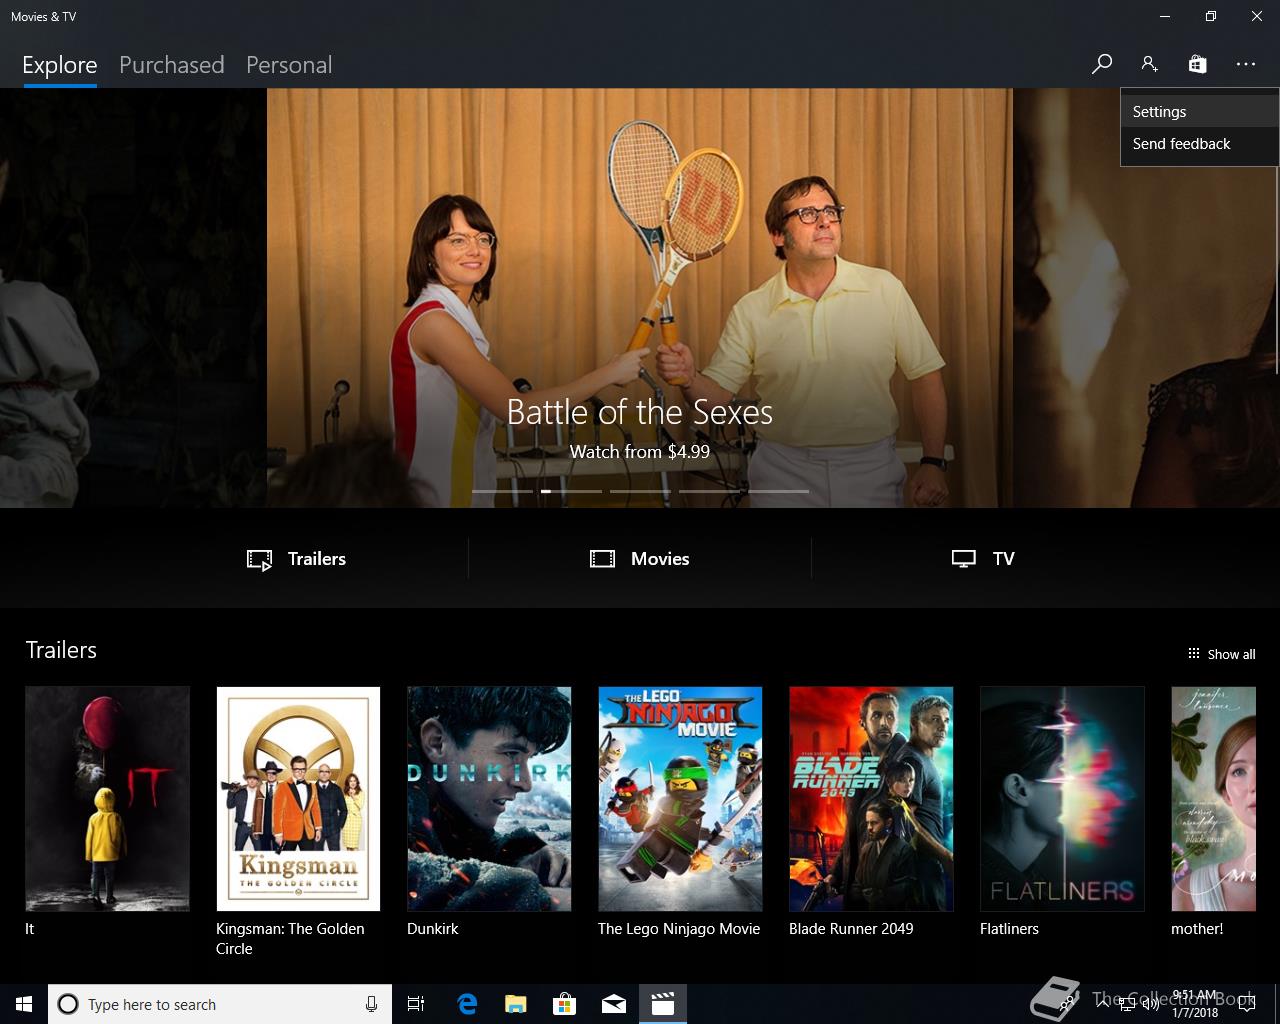Click the account sign-in person icon
The width and height of the screenshot is (1280, 1024).
[1149, 64]
